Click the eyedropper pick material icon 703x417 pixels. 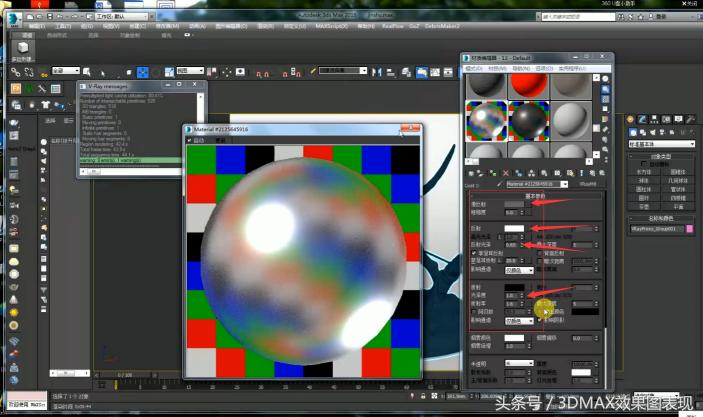pyautogui.click(x=499, y=184)
